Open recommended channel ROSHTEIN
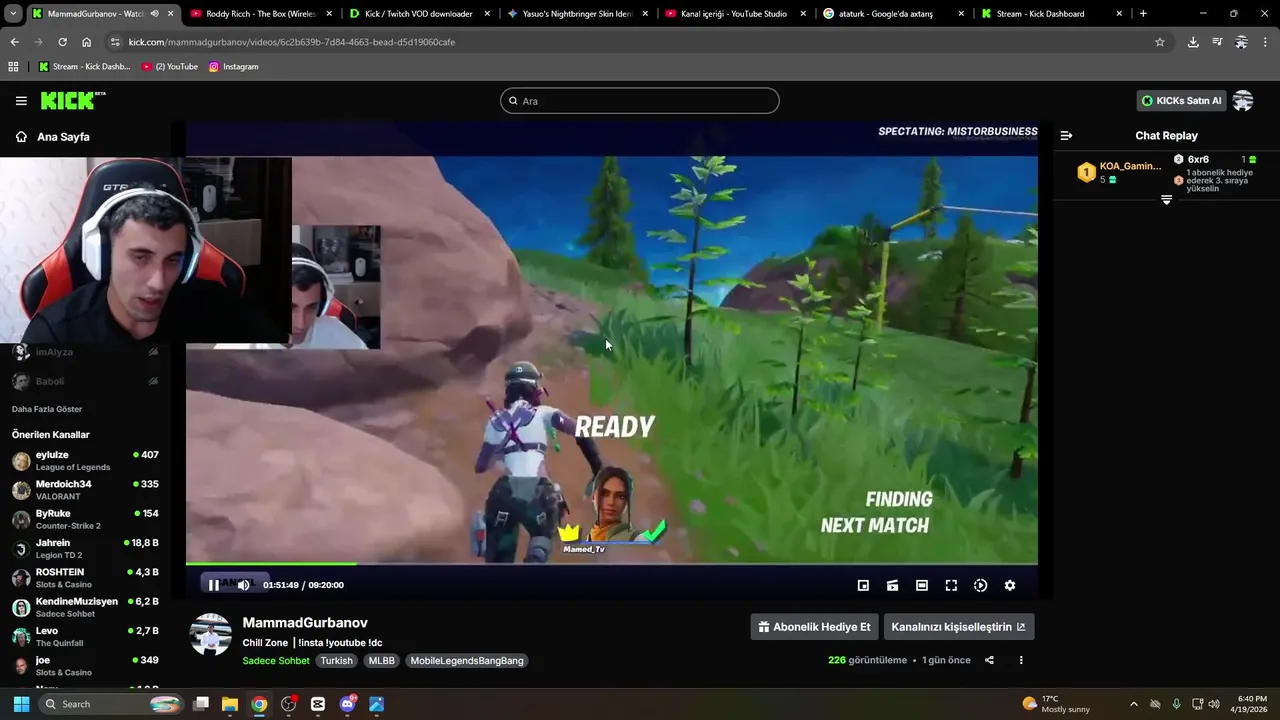1280x720 pixels. point(85,578)
